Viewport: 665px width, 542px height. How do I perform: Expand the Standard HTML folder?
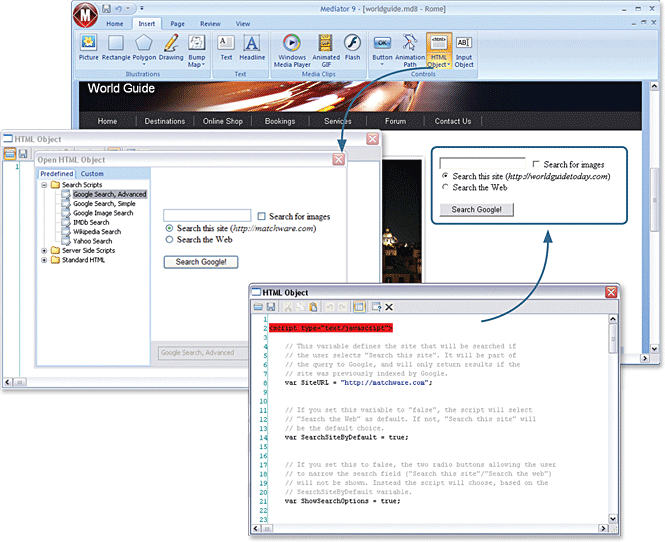coord(44,260)
